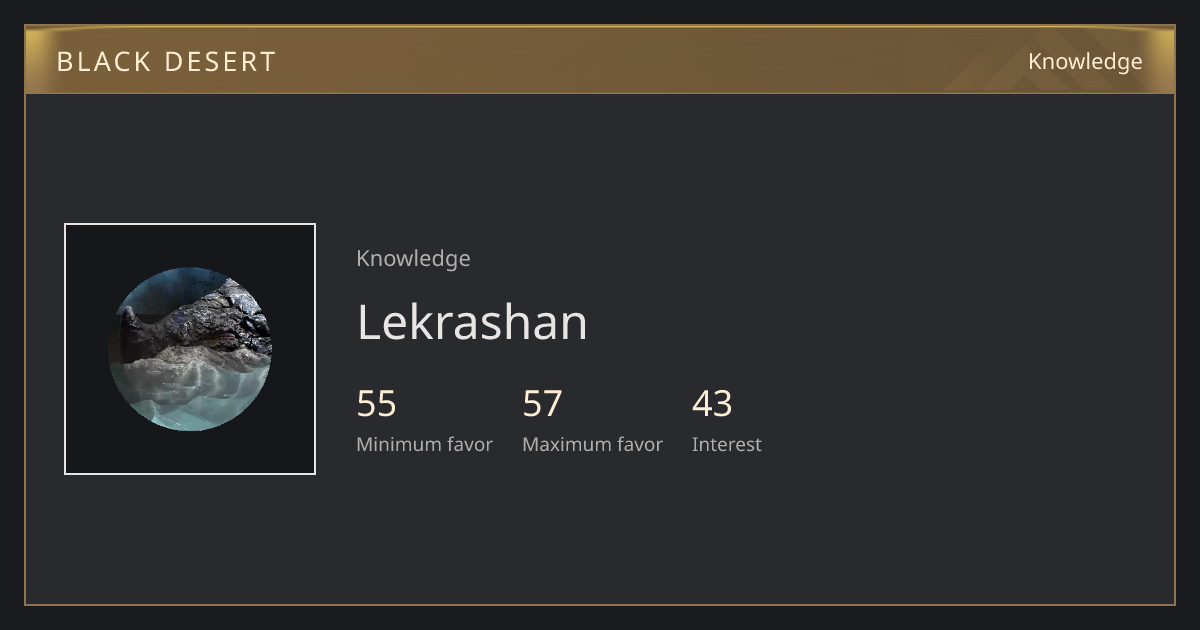
Task: Click the BLACK DESERT header logo text
Action: tap(166, 61)
